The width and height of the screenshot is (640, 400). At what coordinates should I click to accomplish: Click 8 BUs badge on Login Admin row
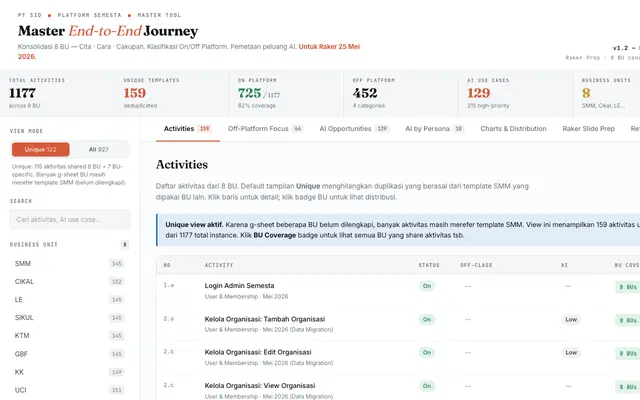point(628,287)
